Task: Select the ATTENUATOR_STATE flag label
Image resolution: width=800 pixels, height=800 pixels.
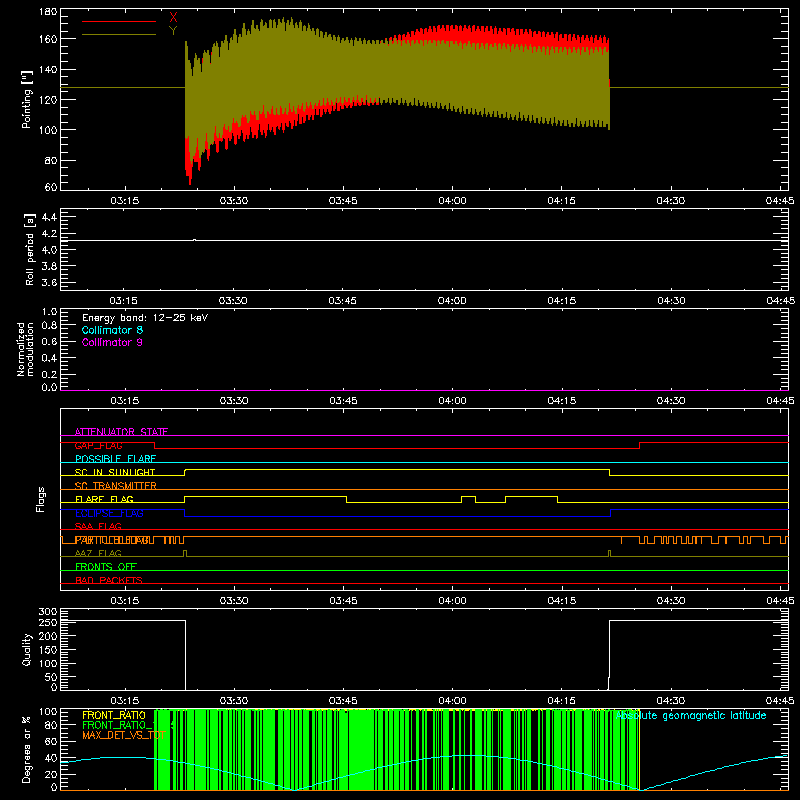Action: tap(121, 432)
